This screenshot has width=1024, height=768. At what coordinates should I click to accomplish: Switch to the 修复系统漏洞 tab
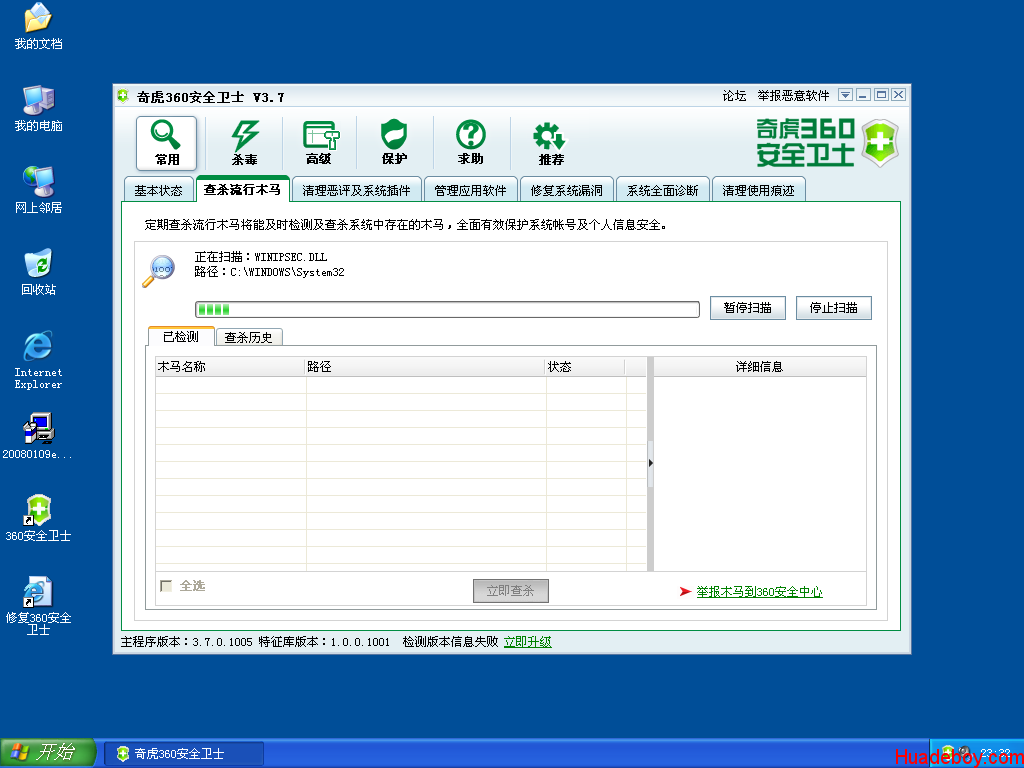[x=566, y=191]
